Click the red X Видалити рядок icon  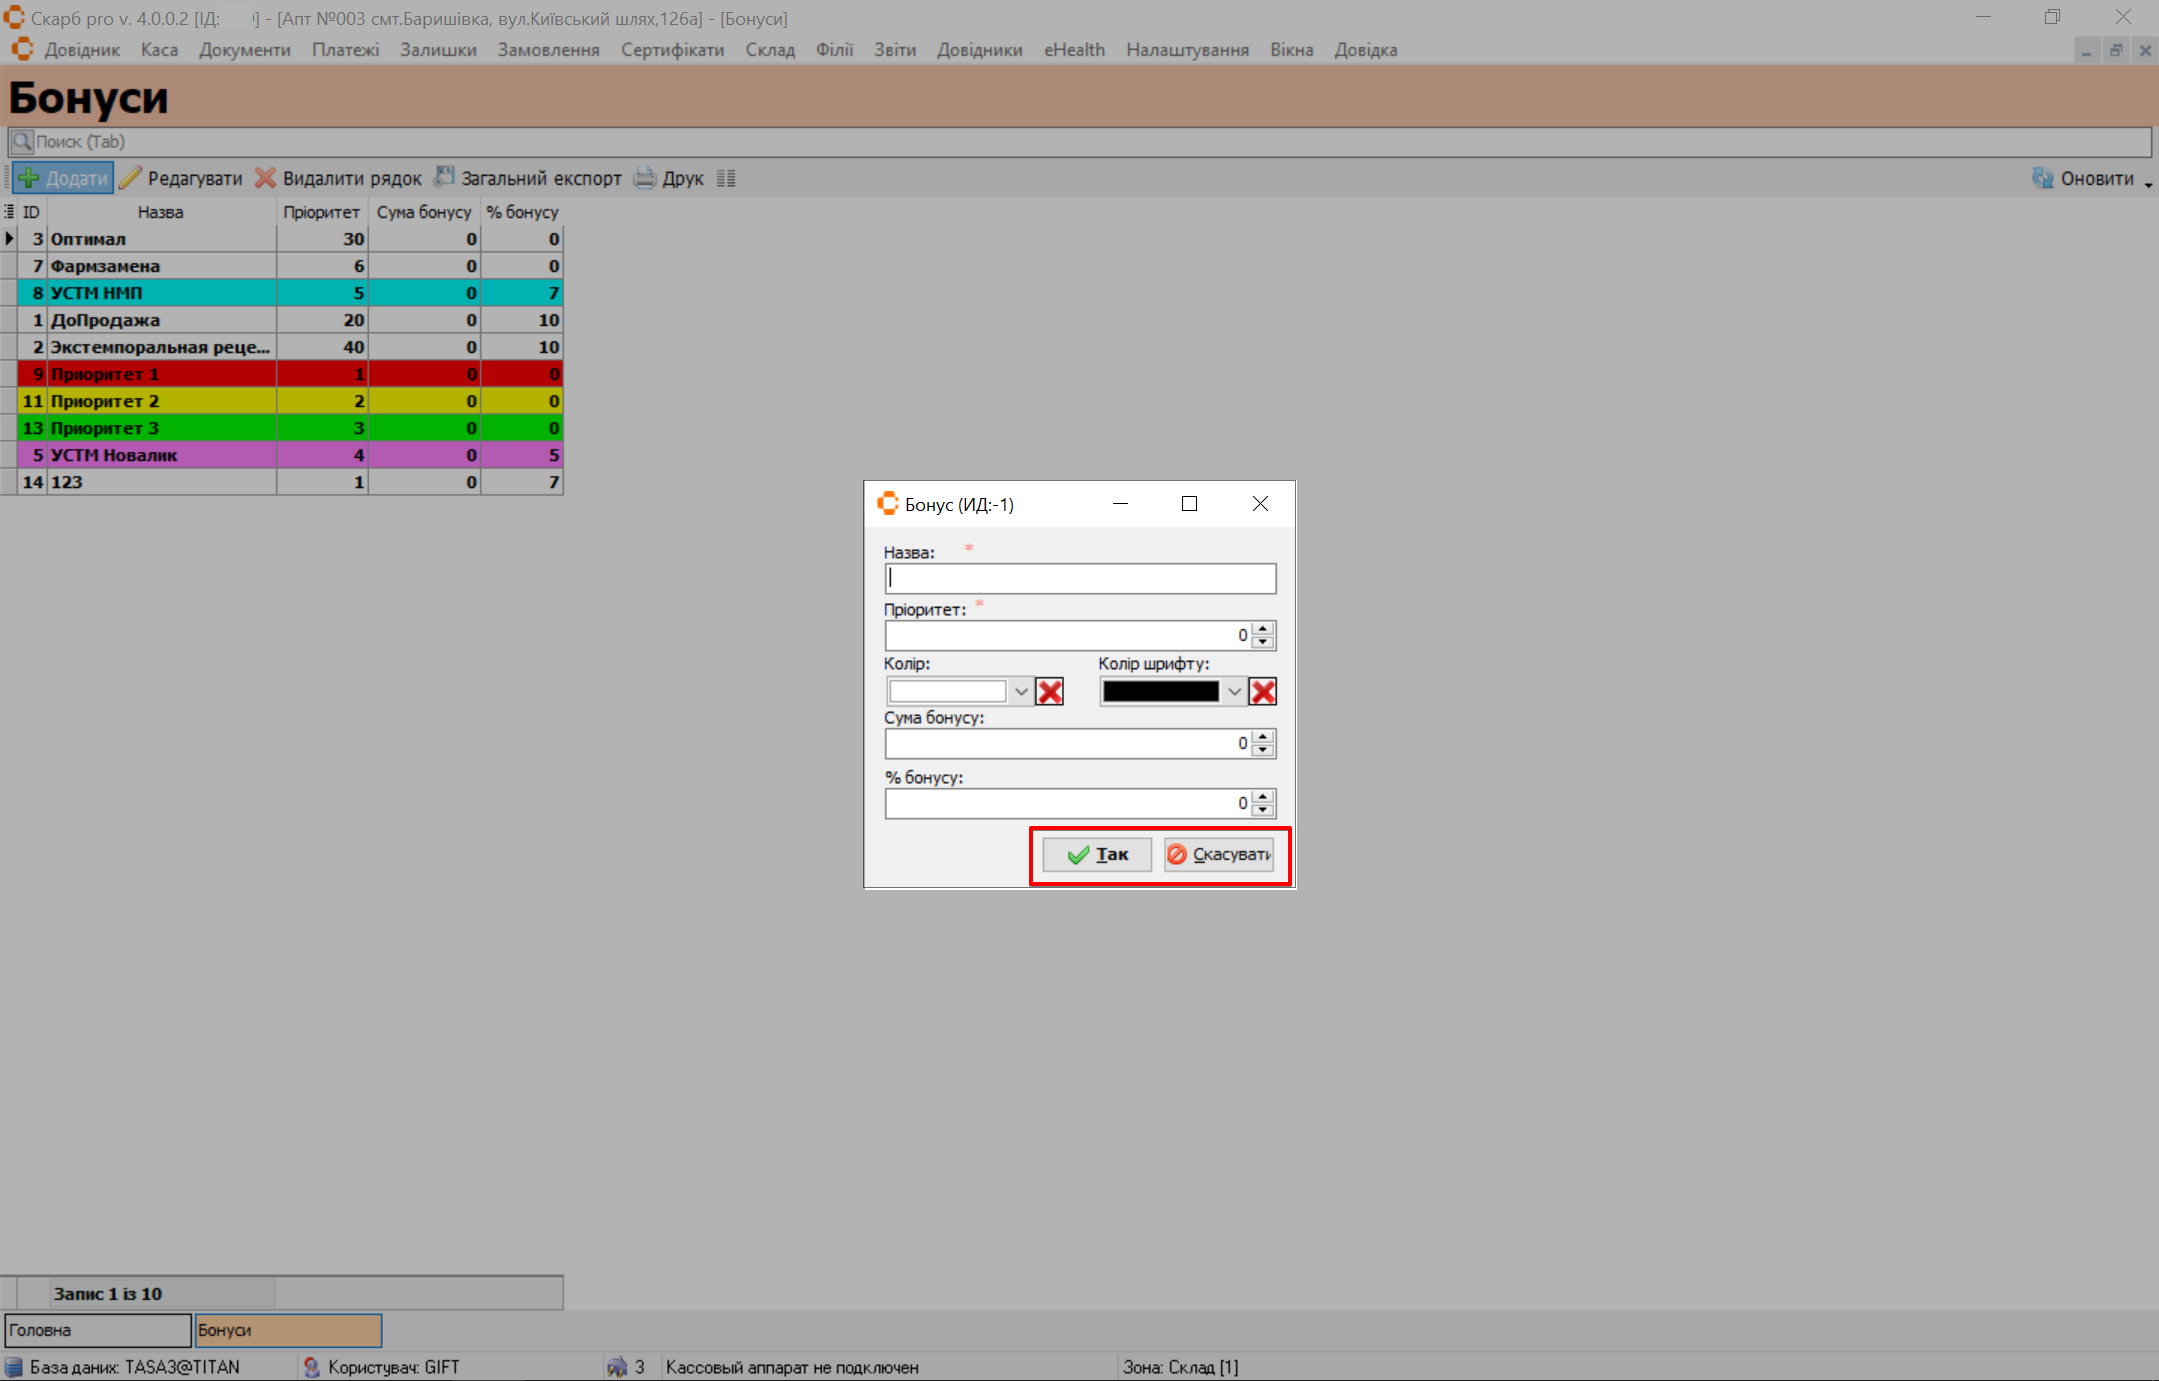click(265, 179)
